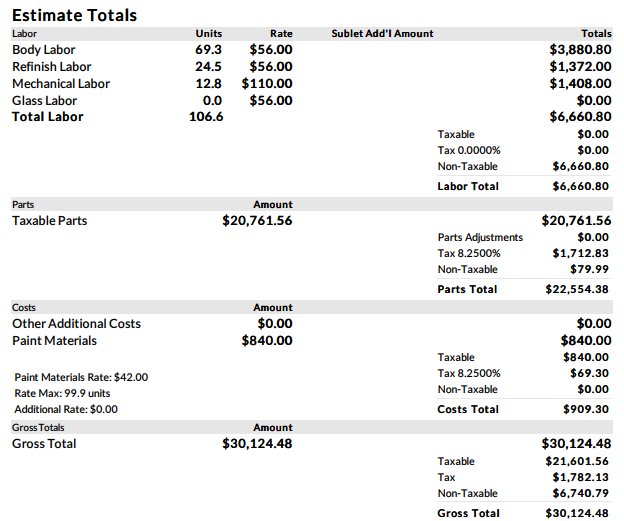Click the Costs Total $909.30 value
The image size is (624, 521).
(586, 409)
